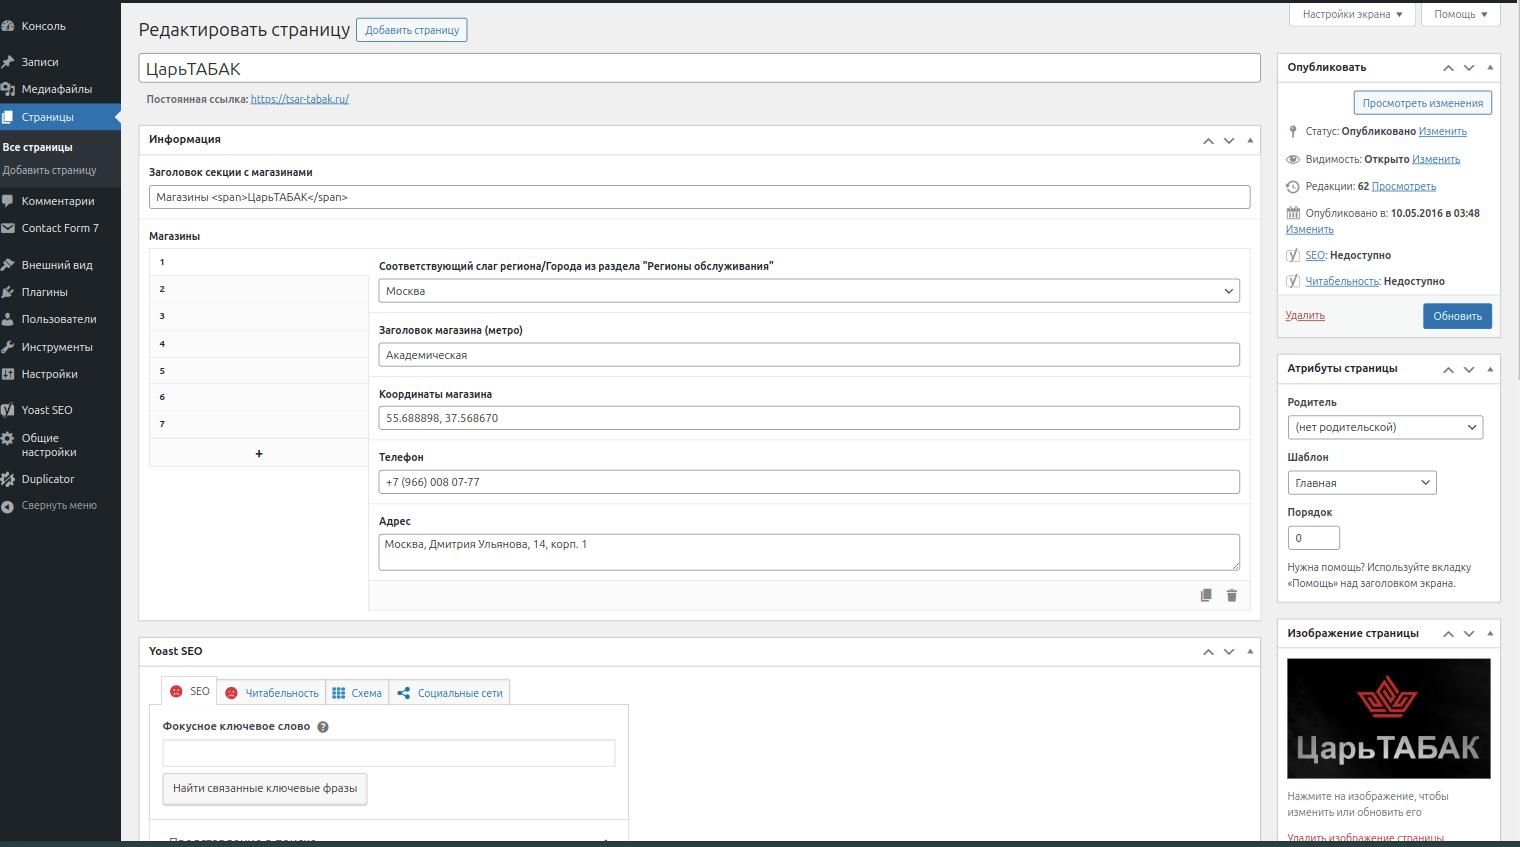Move Изображение страницы box up with arrow

tap(1448, 634)
